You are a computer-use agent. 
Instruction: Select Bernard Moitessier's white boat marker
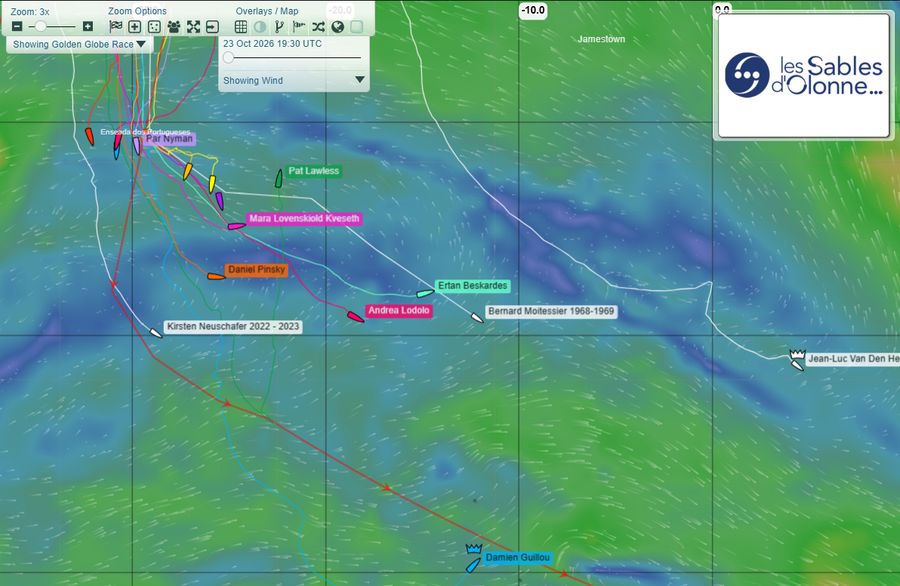(477, 318)
